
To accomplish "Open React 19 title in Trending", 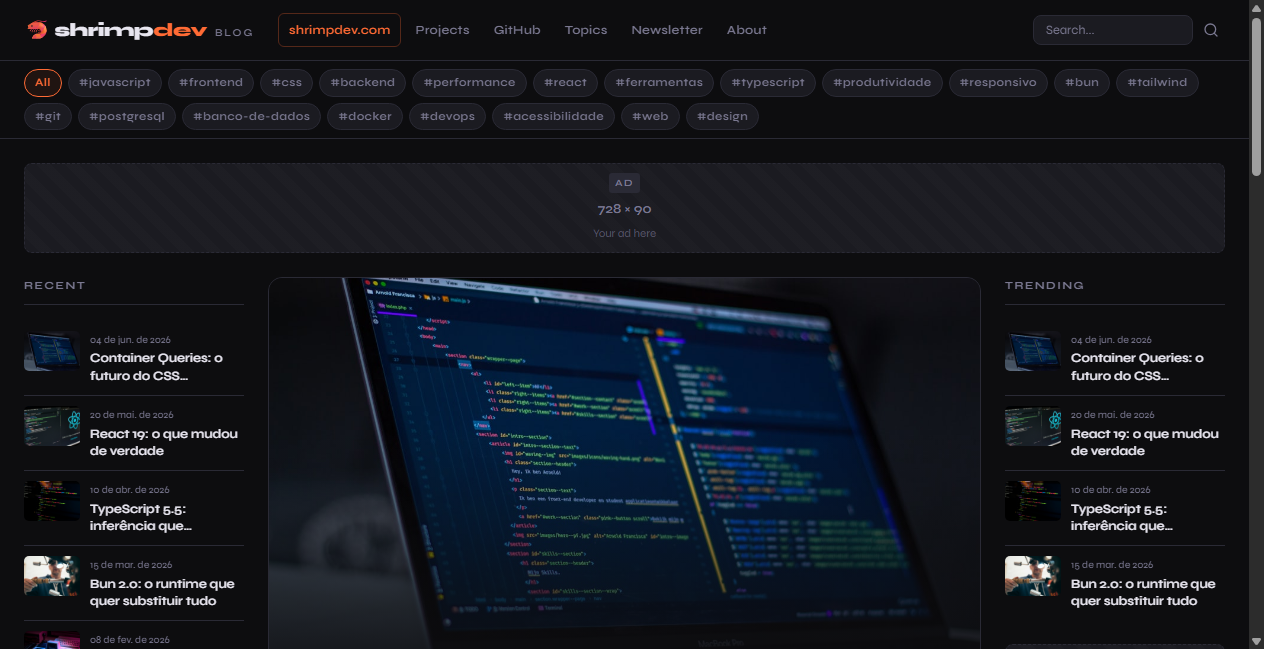I will [1145, 442].
